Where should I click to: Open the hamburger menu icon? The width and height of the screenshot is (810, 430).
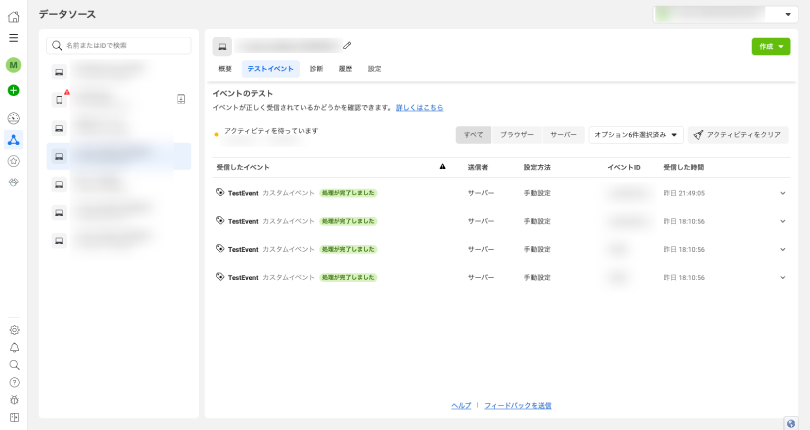pos(14,38)
